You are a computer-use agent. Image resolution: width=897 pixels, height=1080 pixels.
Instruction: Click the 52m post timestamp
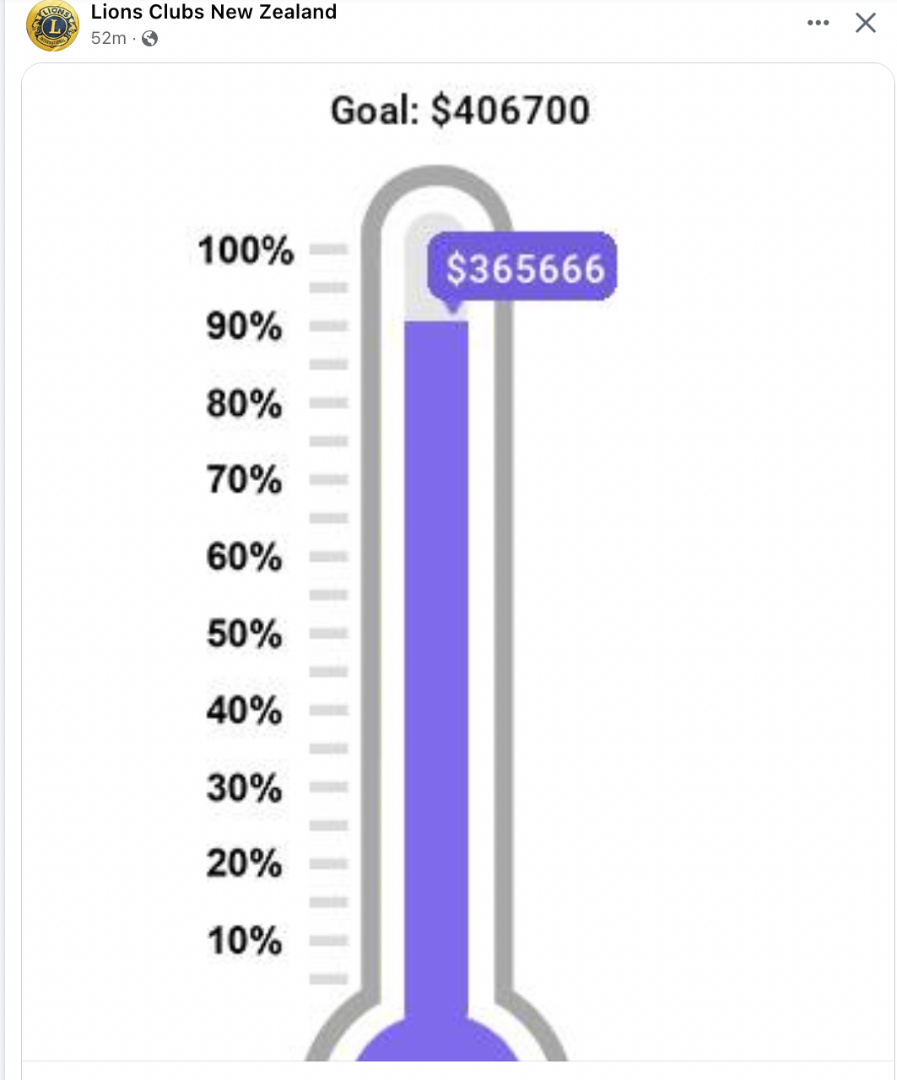[108, 38]
